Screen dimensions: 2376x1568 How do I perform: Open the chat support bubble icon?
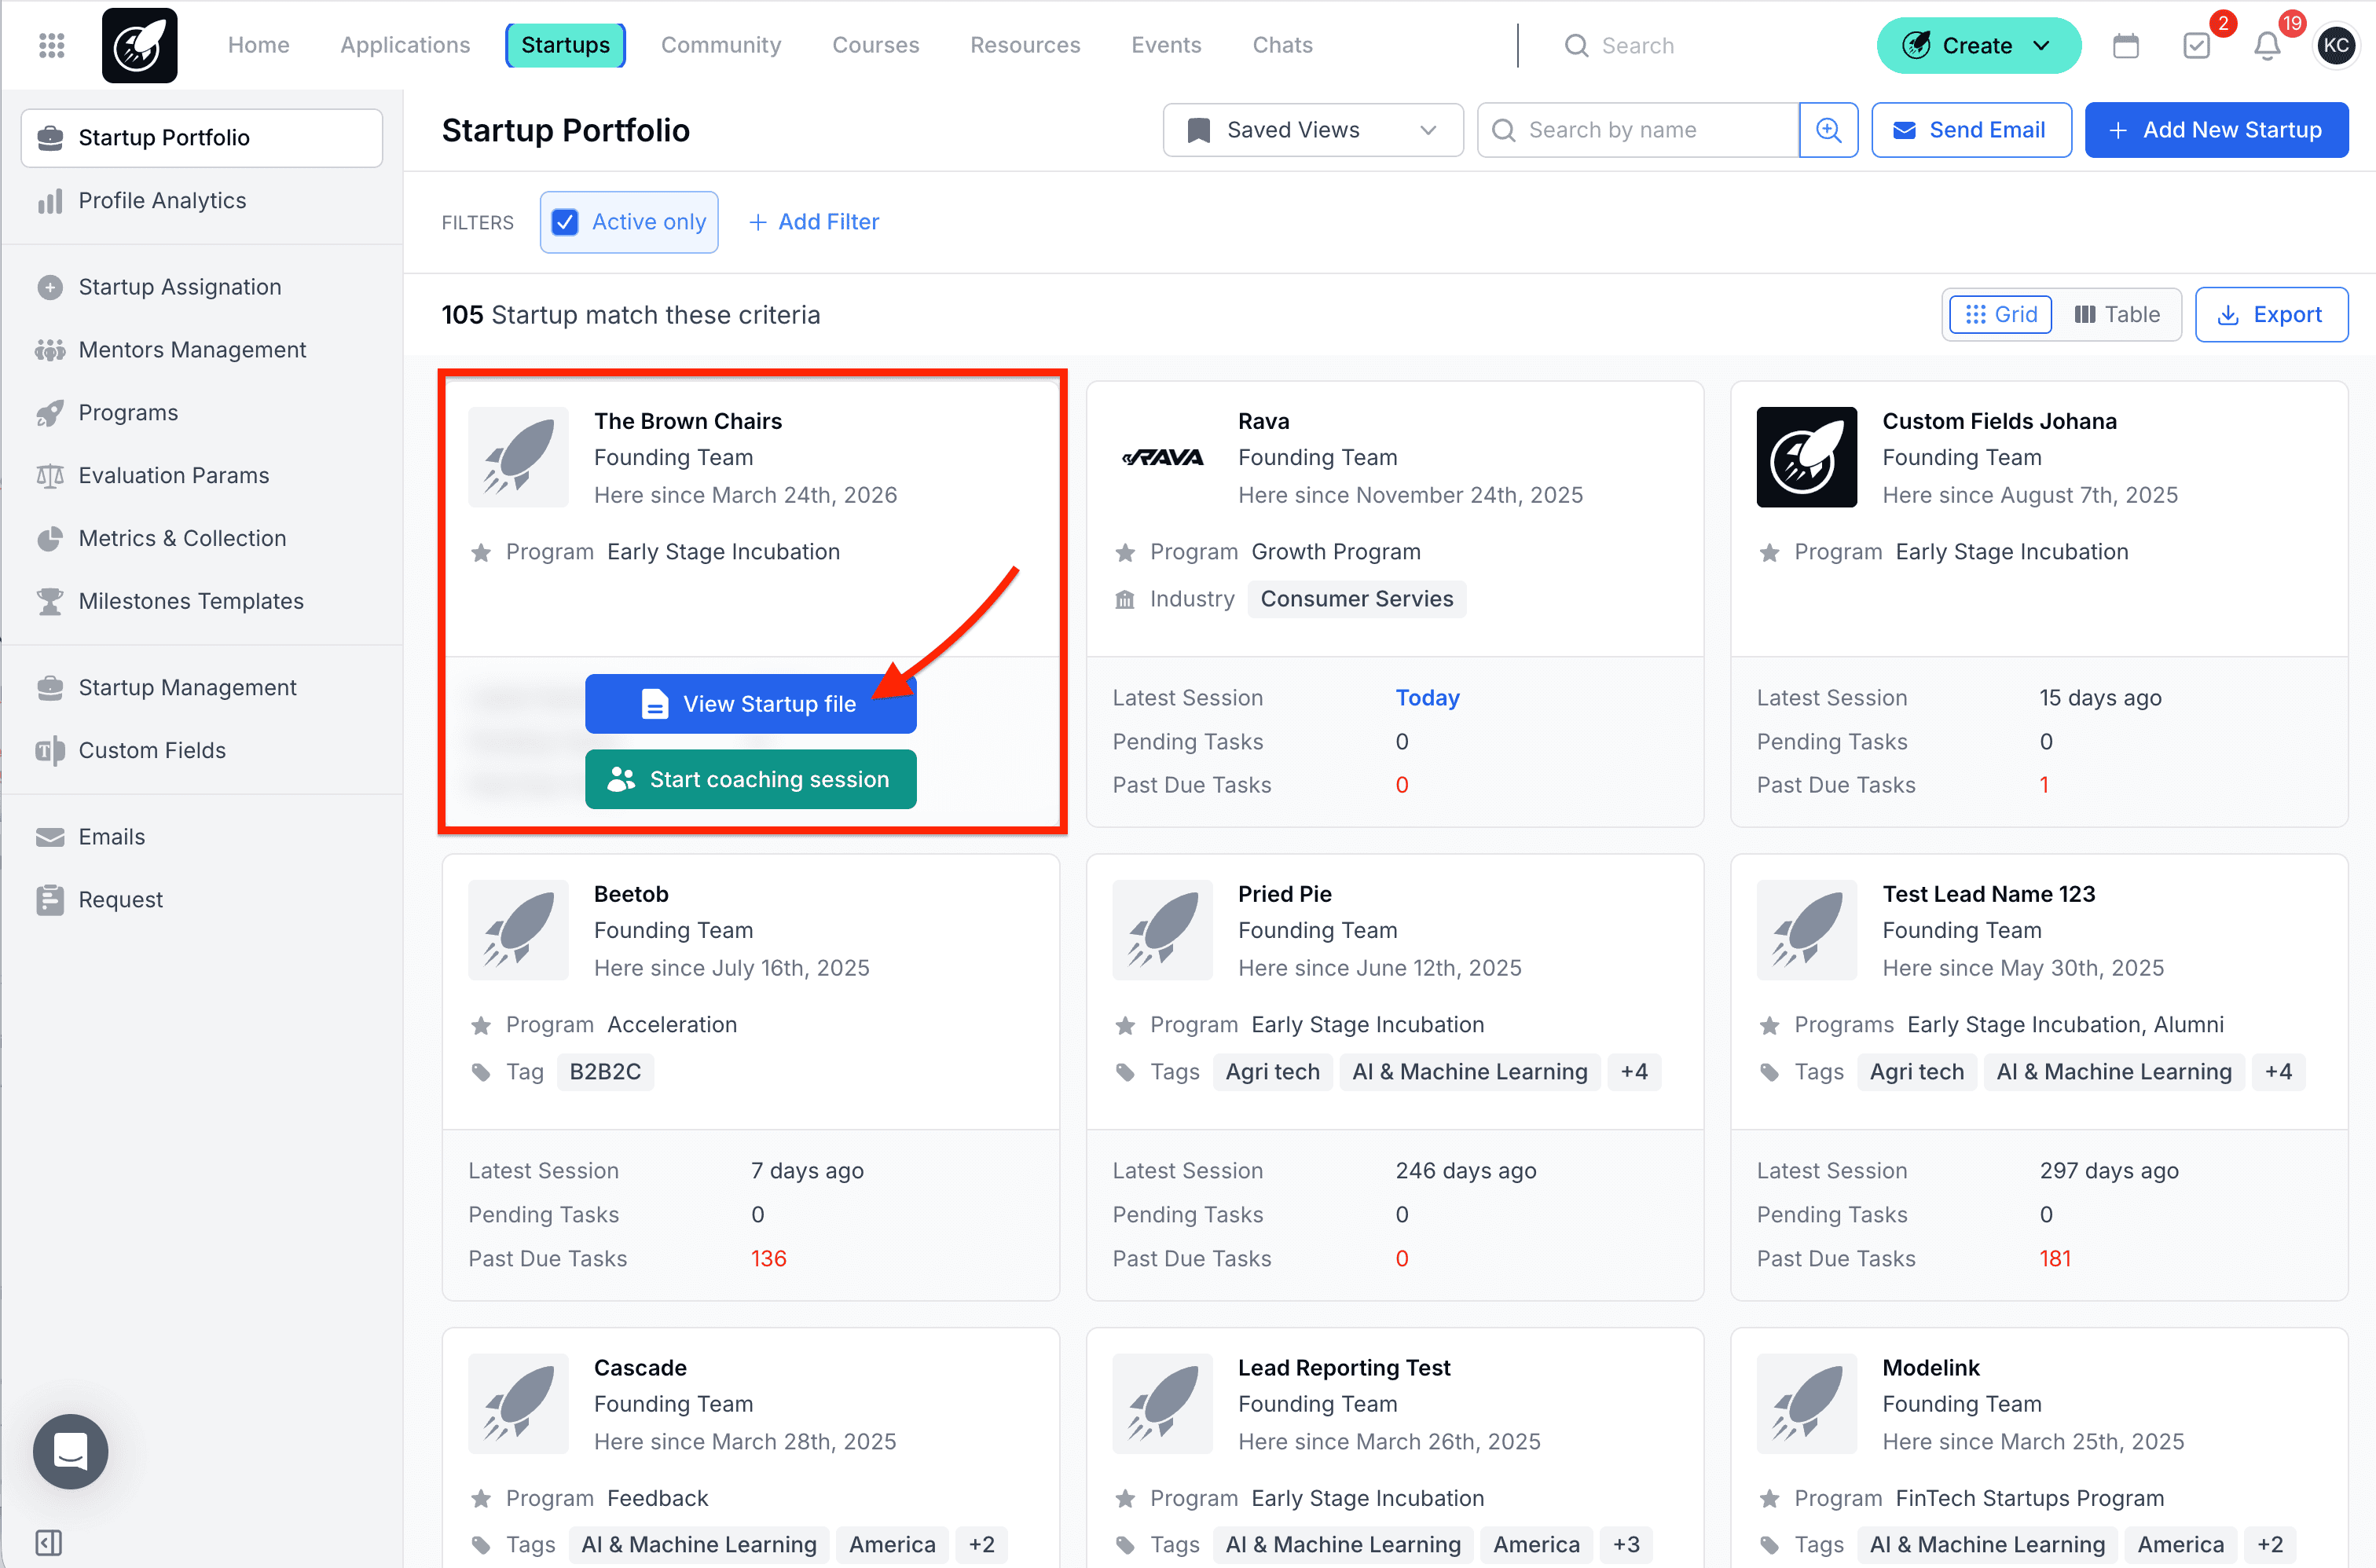click(70, 1451)
